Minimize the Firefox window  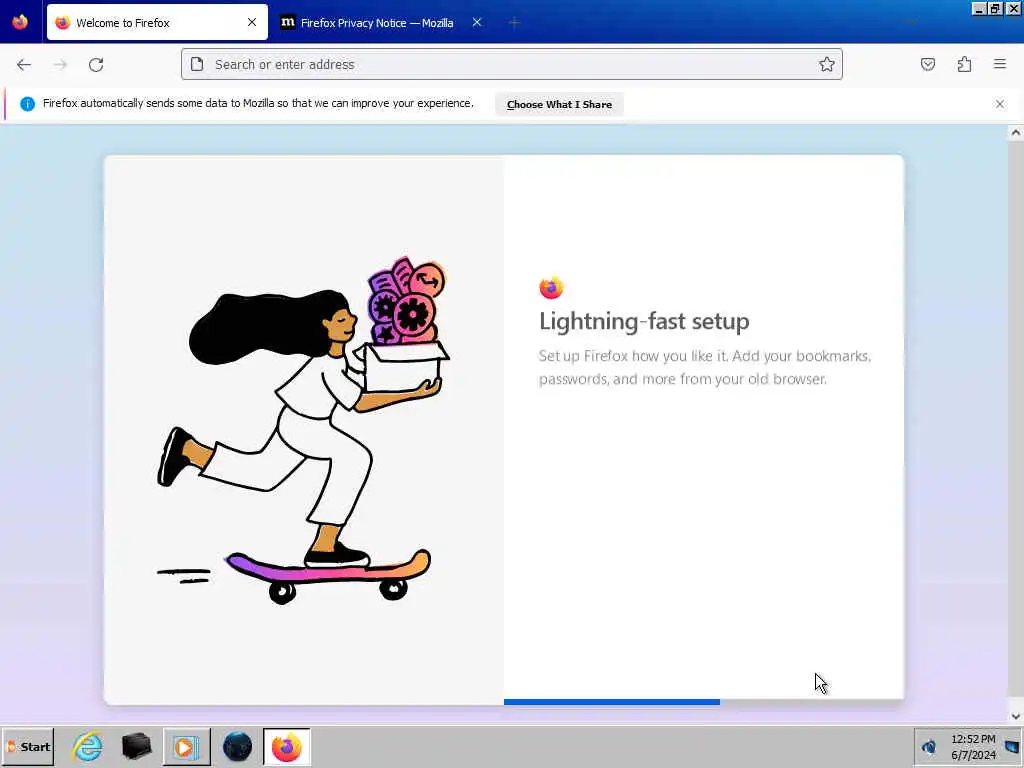coord(979,8)
